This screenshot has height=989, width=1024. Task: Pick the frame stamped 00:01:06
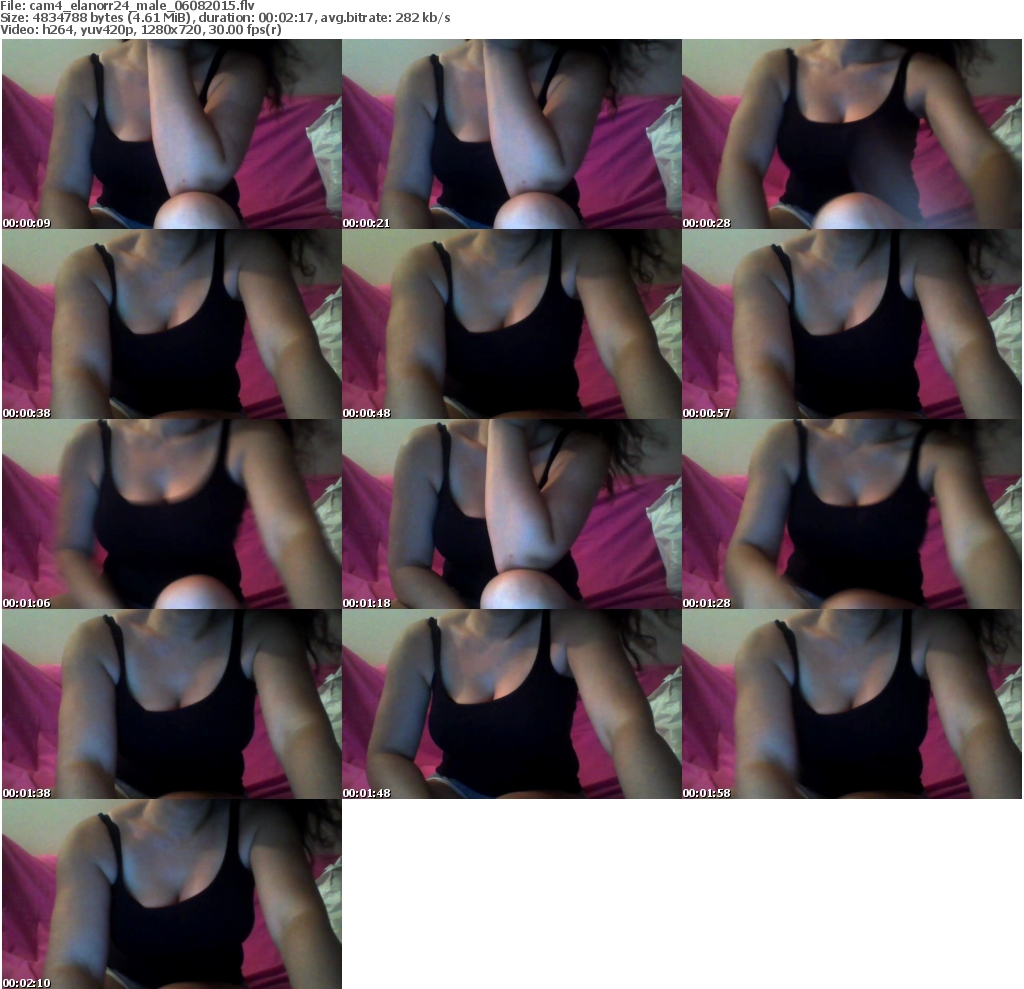tap(172, 514)
